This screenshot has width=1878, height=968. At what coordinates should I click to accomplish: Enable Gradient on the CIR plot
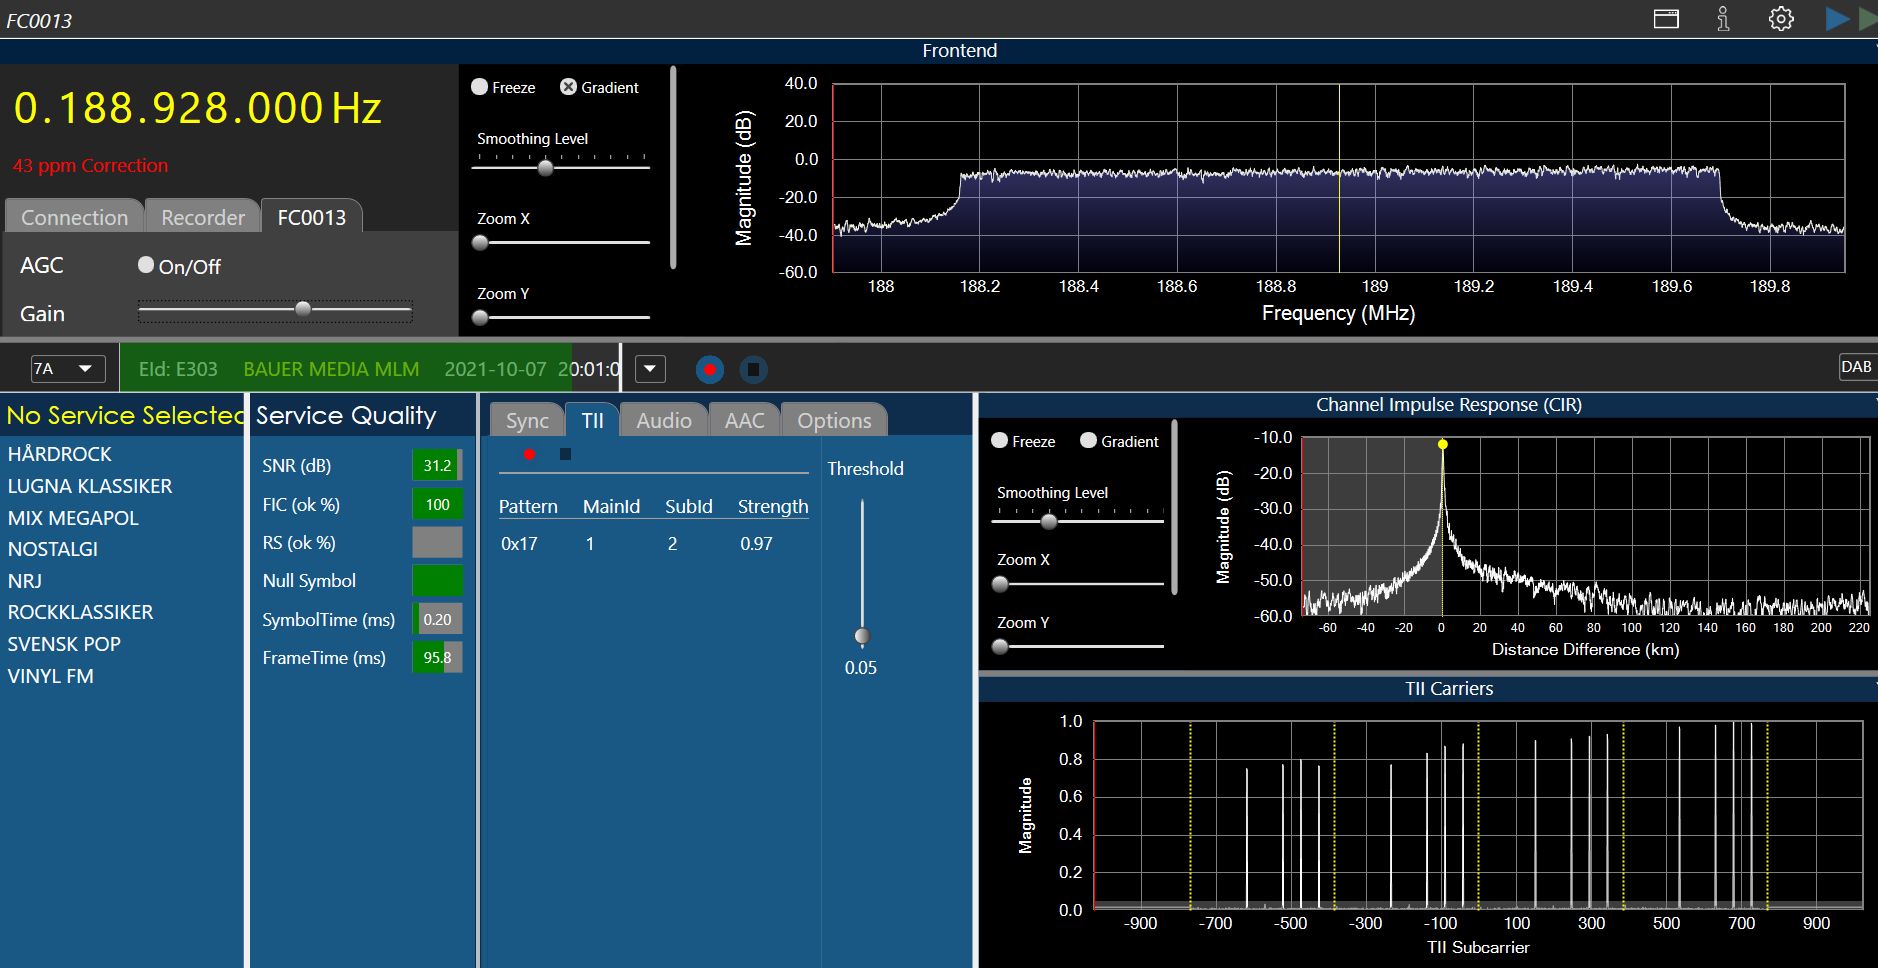click(x=1088, y=441)
